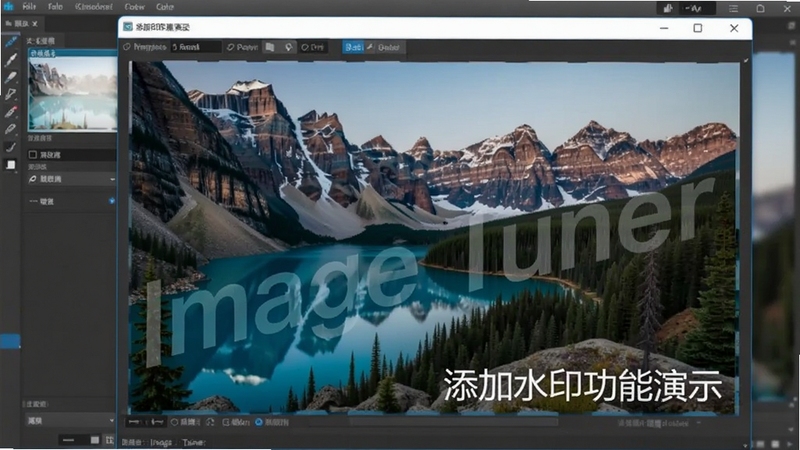Open the File menu
Viewport: 800px width, 450px height.
tap(29, 7)
